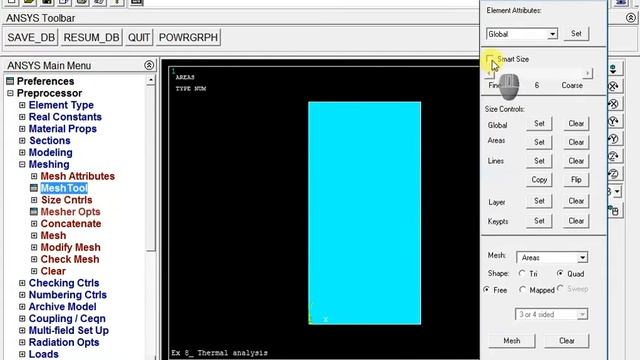Expand the Modeling node
The width and height of the screenshot is (640, 360).
point(22,153)
